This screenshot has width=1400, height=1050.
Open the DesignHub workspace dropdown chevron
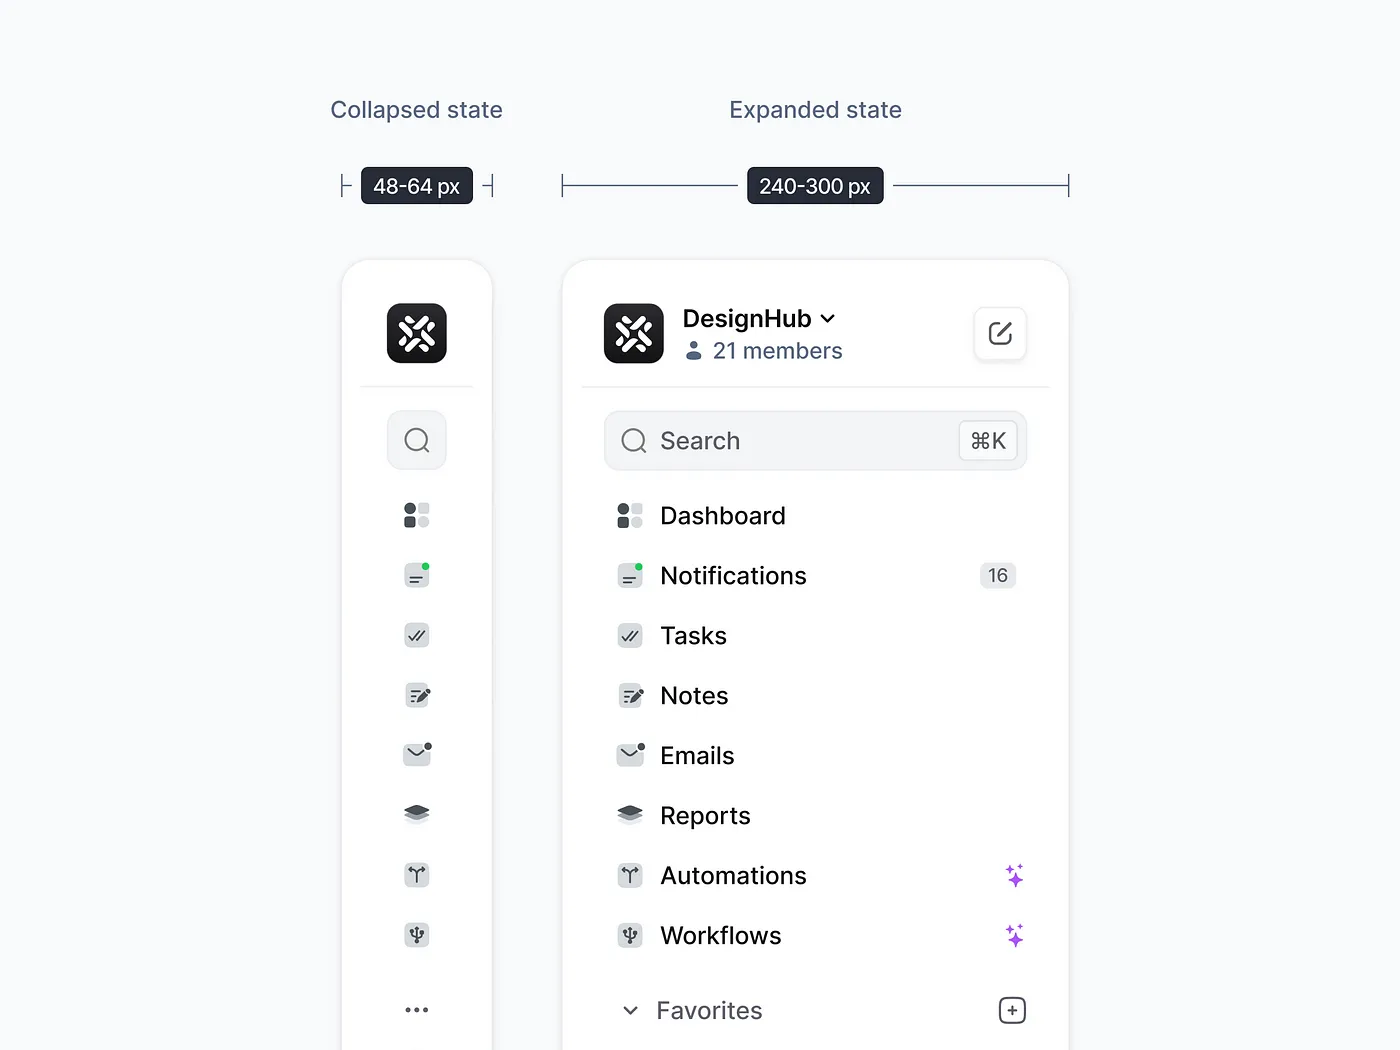tap(828, 319)
